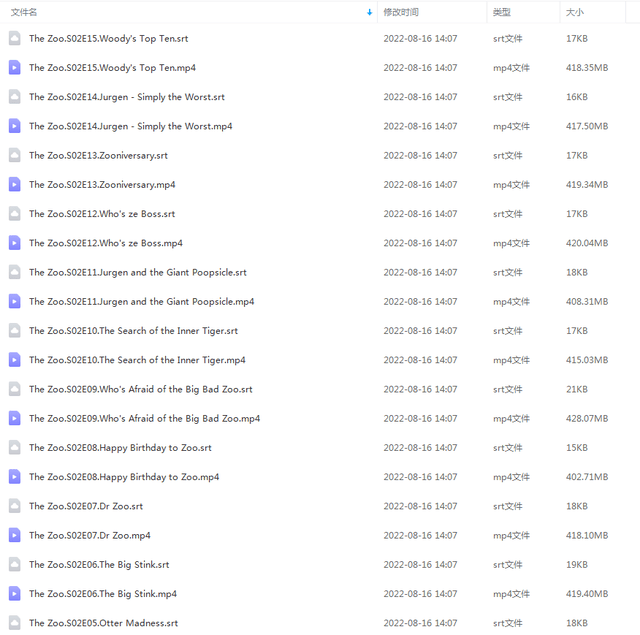The height and width of the screenshot is (635, 640).
Task: Select file name The Zoo.S02E12.Who's ze Boss.mp4
Action: tap(106, 243)
